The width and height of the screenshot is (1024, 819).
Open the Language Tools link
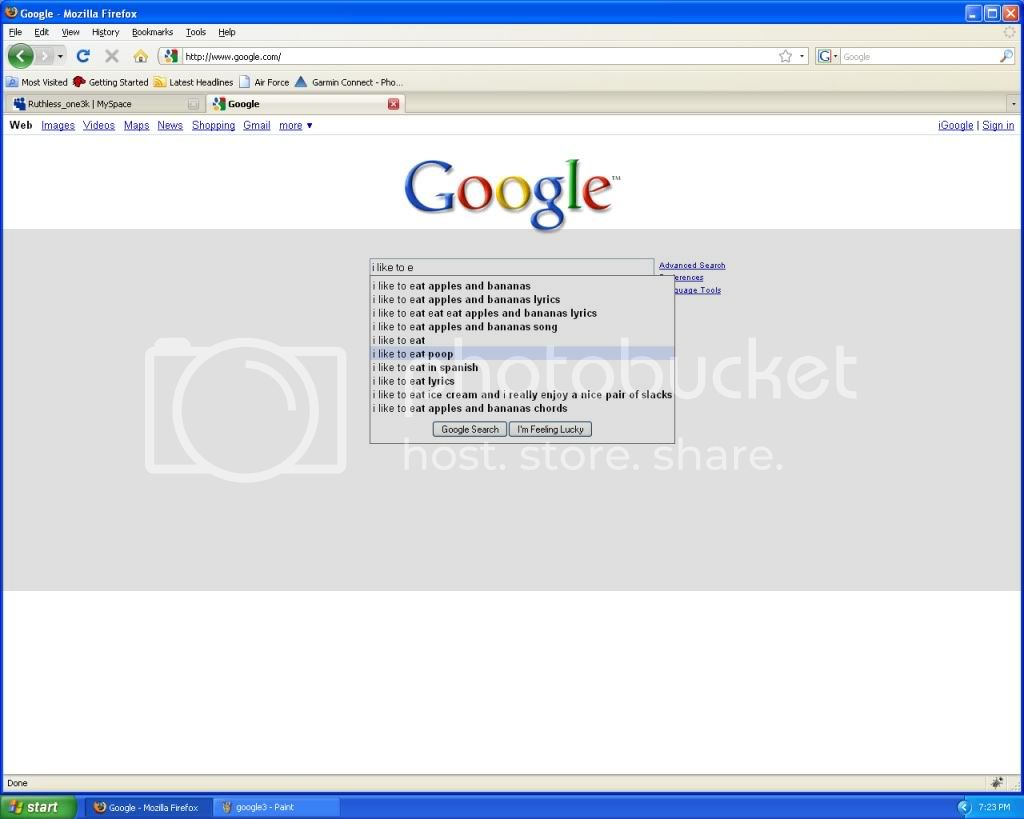(x=698, y=290)
